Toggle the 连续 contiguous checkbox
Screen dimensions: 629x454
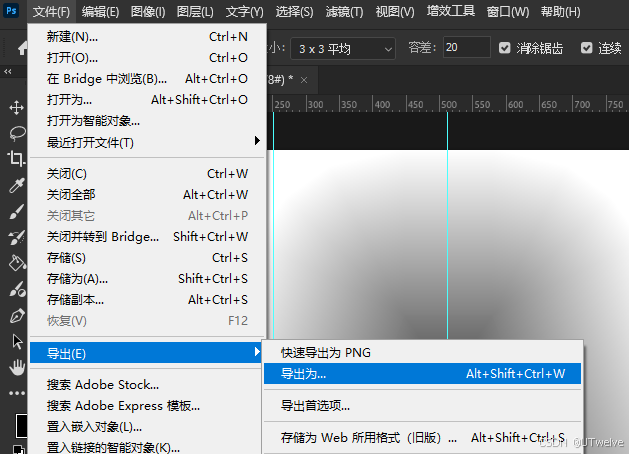pos(586,48)
